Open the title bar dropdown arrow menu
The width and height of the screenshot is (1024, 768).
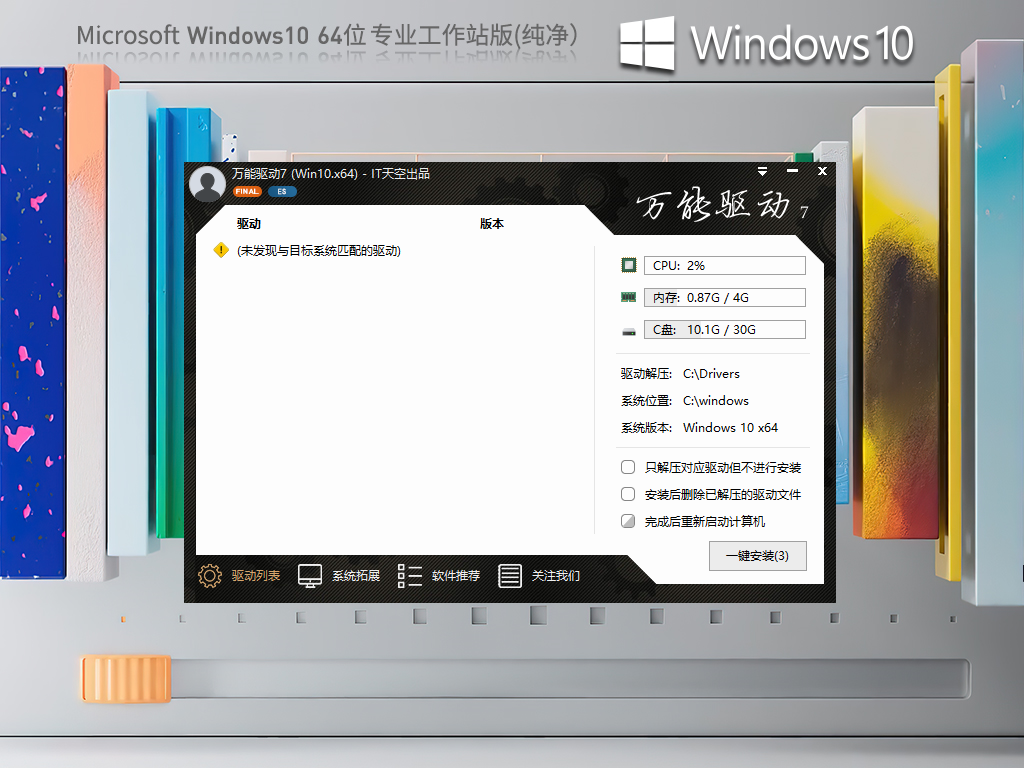(764, 172)
